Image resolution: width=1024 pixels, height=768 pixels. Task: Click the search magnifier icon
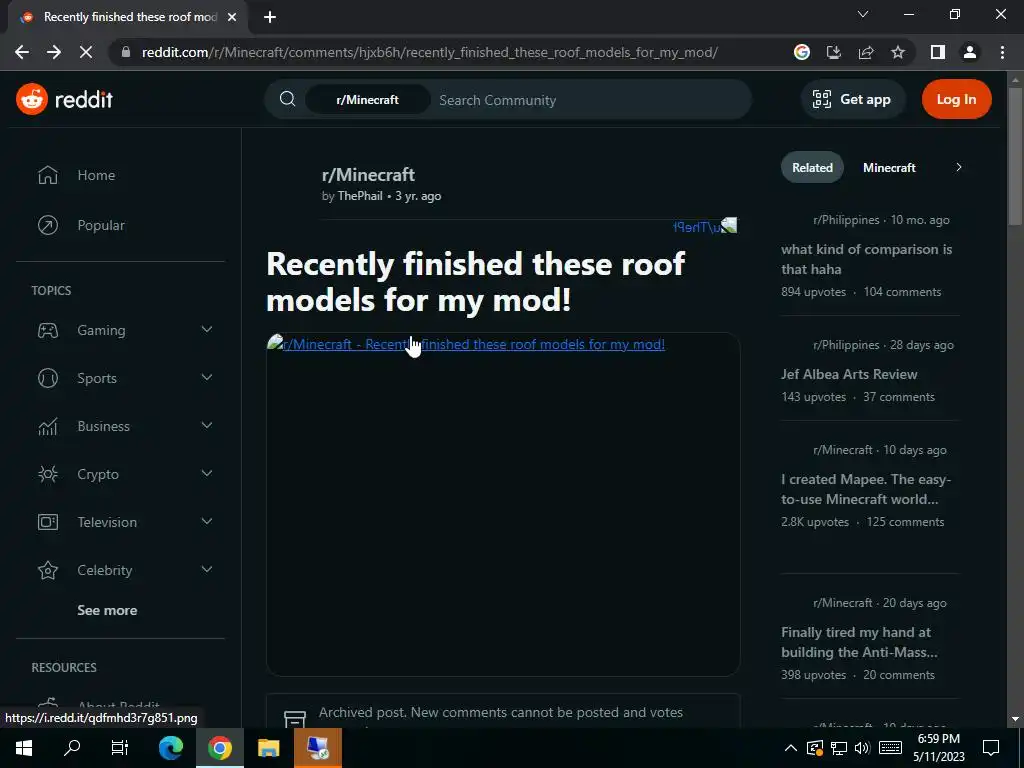(x=287, y=99)
